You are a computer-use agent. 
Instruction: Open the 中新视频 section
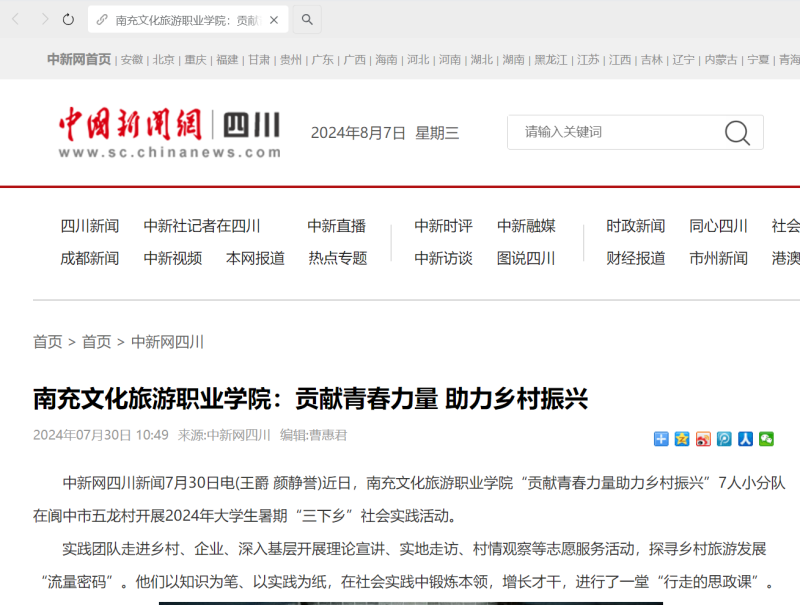[x=173, y=259]
